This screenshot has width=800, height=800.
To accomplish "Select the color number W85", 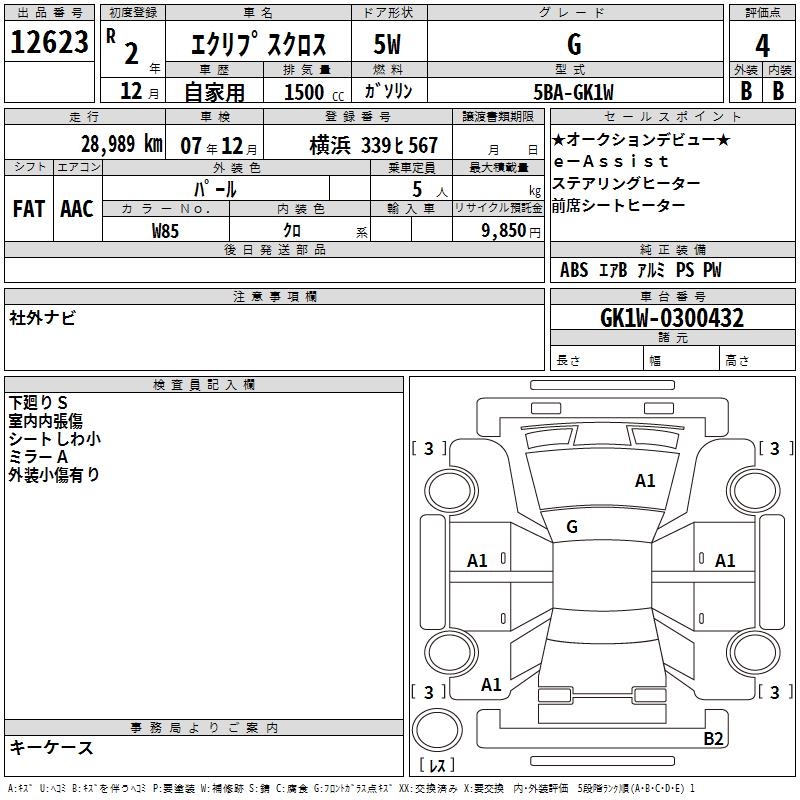I will pos(166,230).
